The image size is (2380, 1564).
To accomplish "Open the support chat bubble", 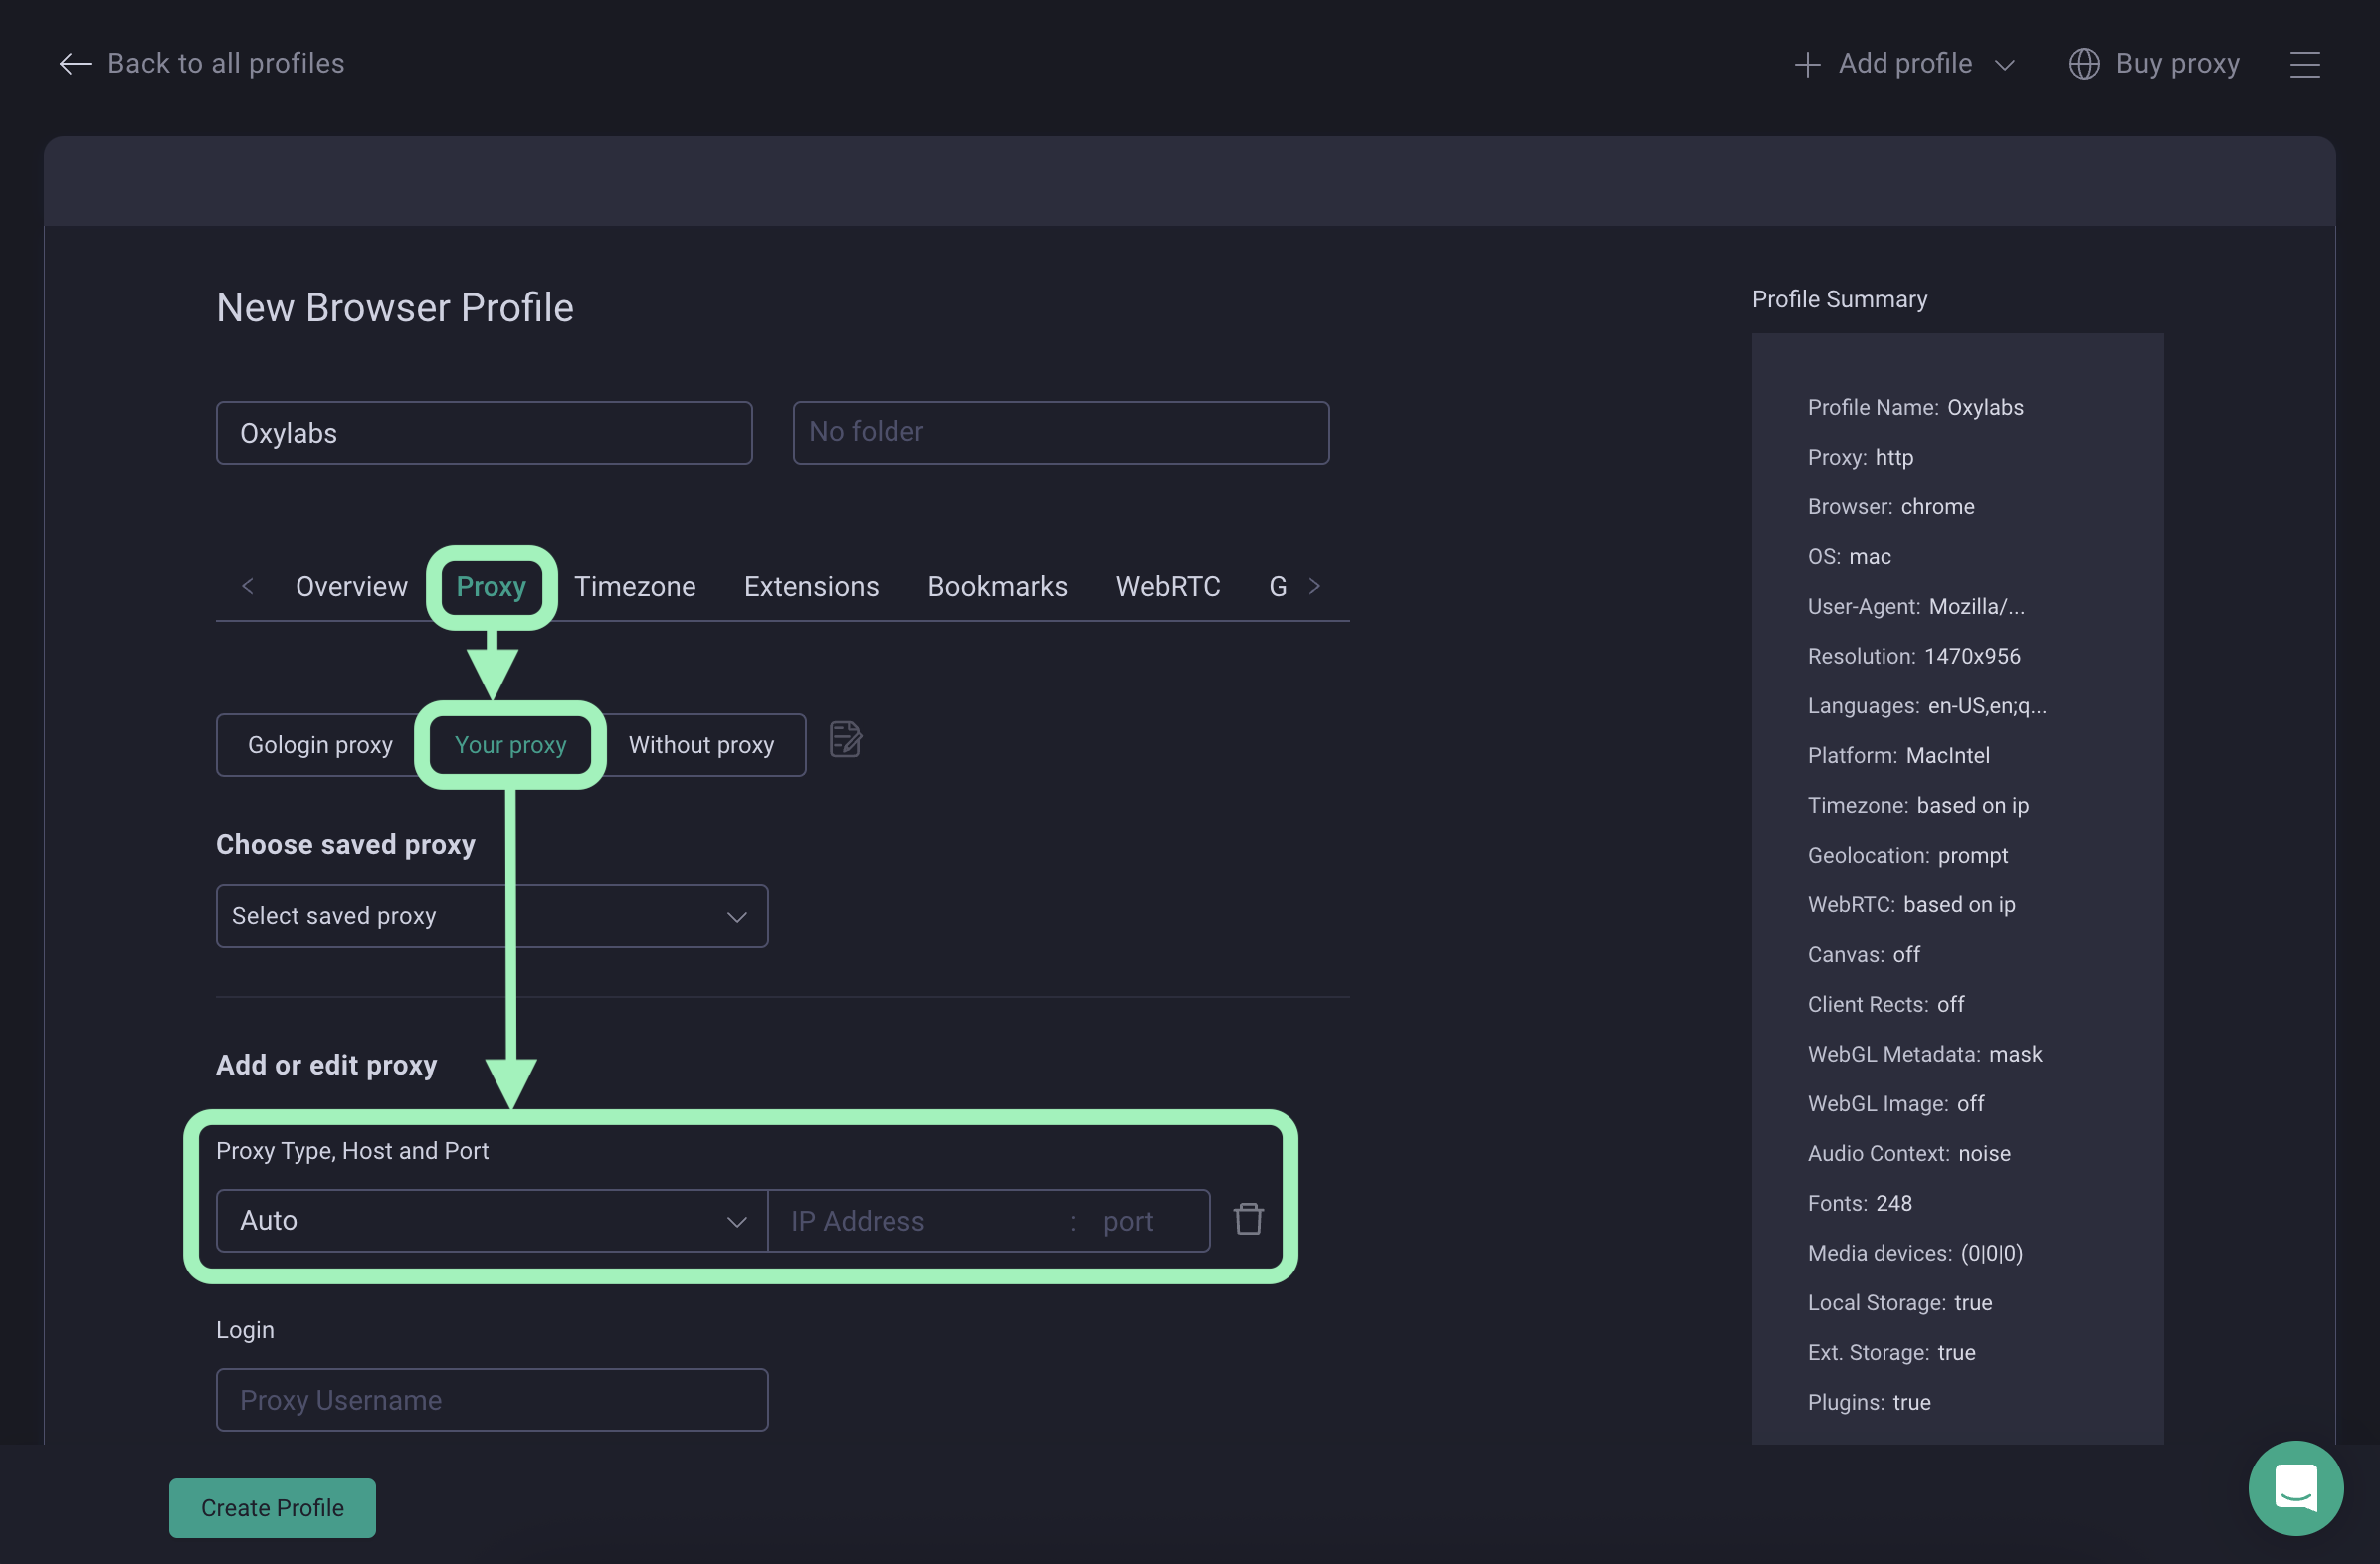I will pyautogui.click(x=2295, y=1487).
